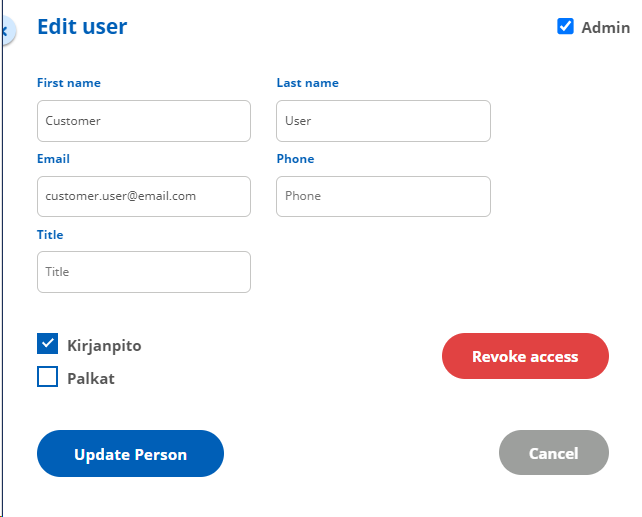Viewport: 642px width, 517px height.
Task: Uncheck the Admin checkbox
Action: [565, 27]
